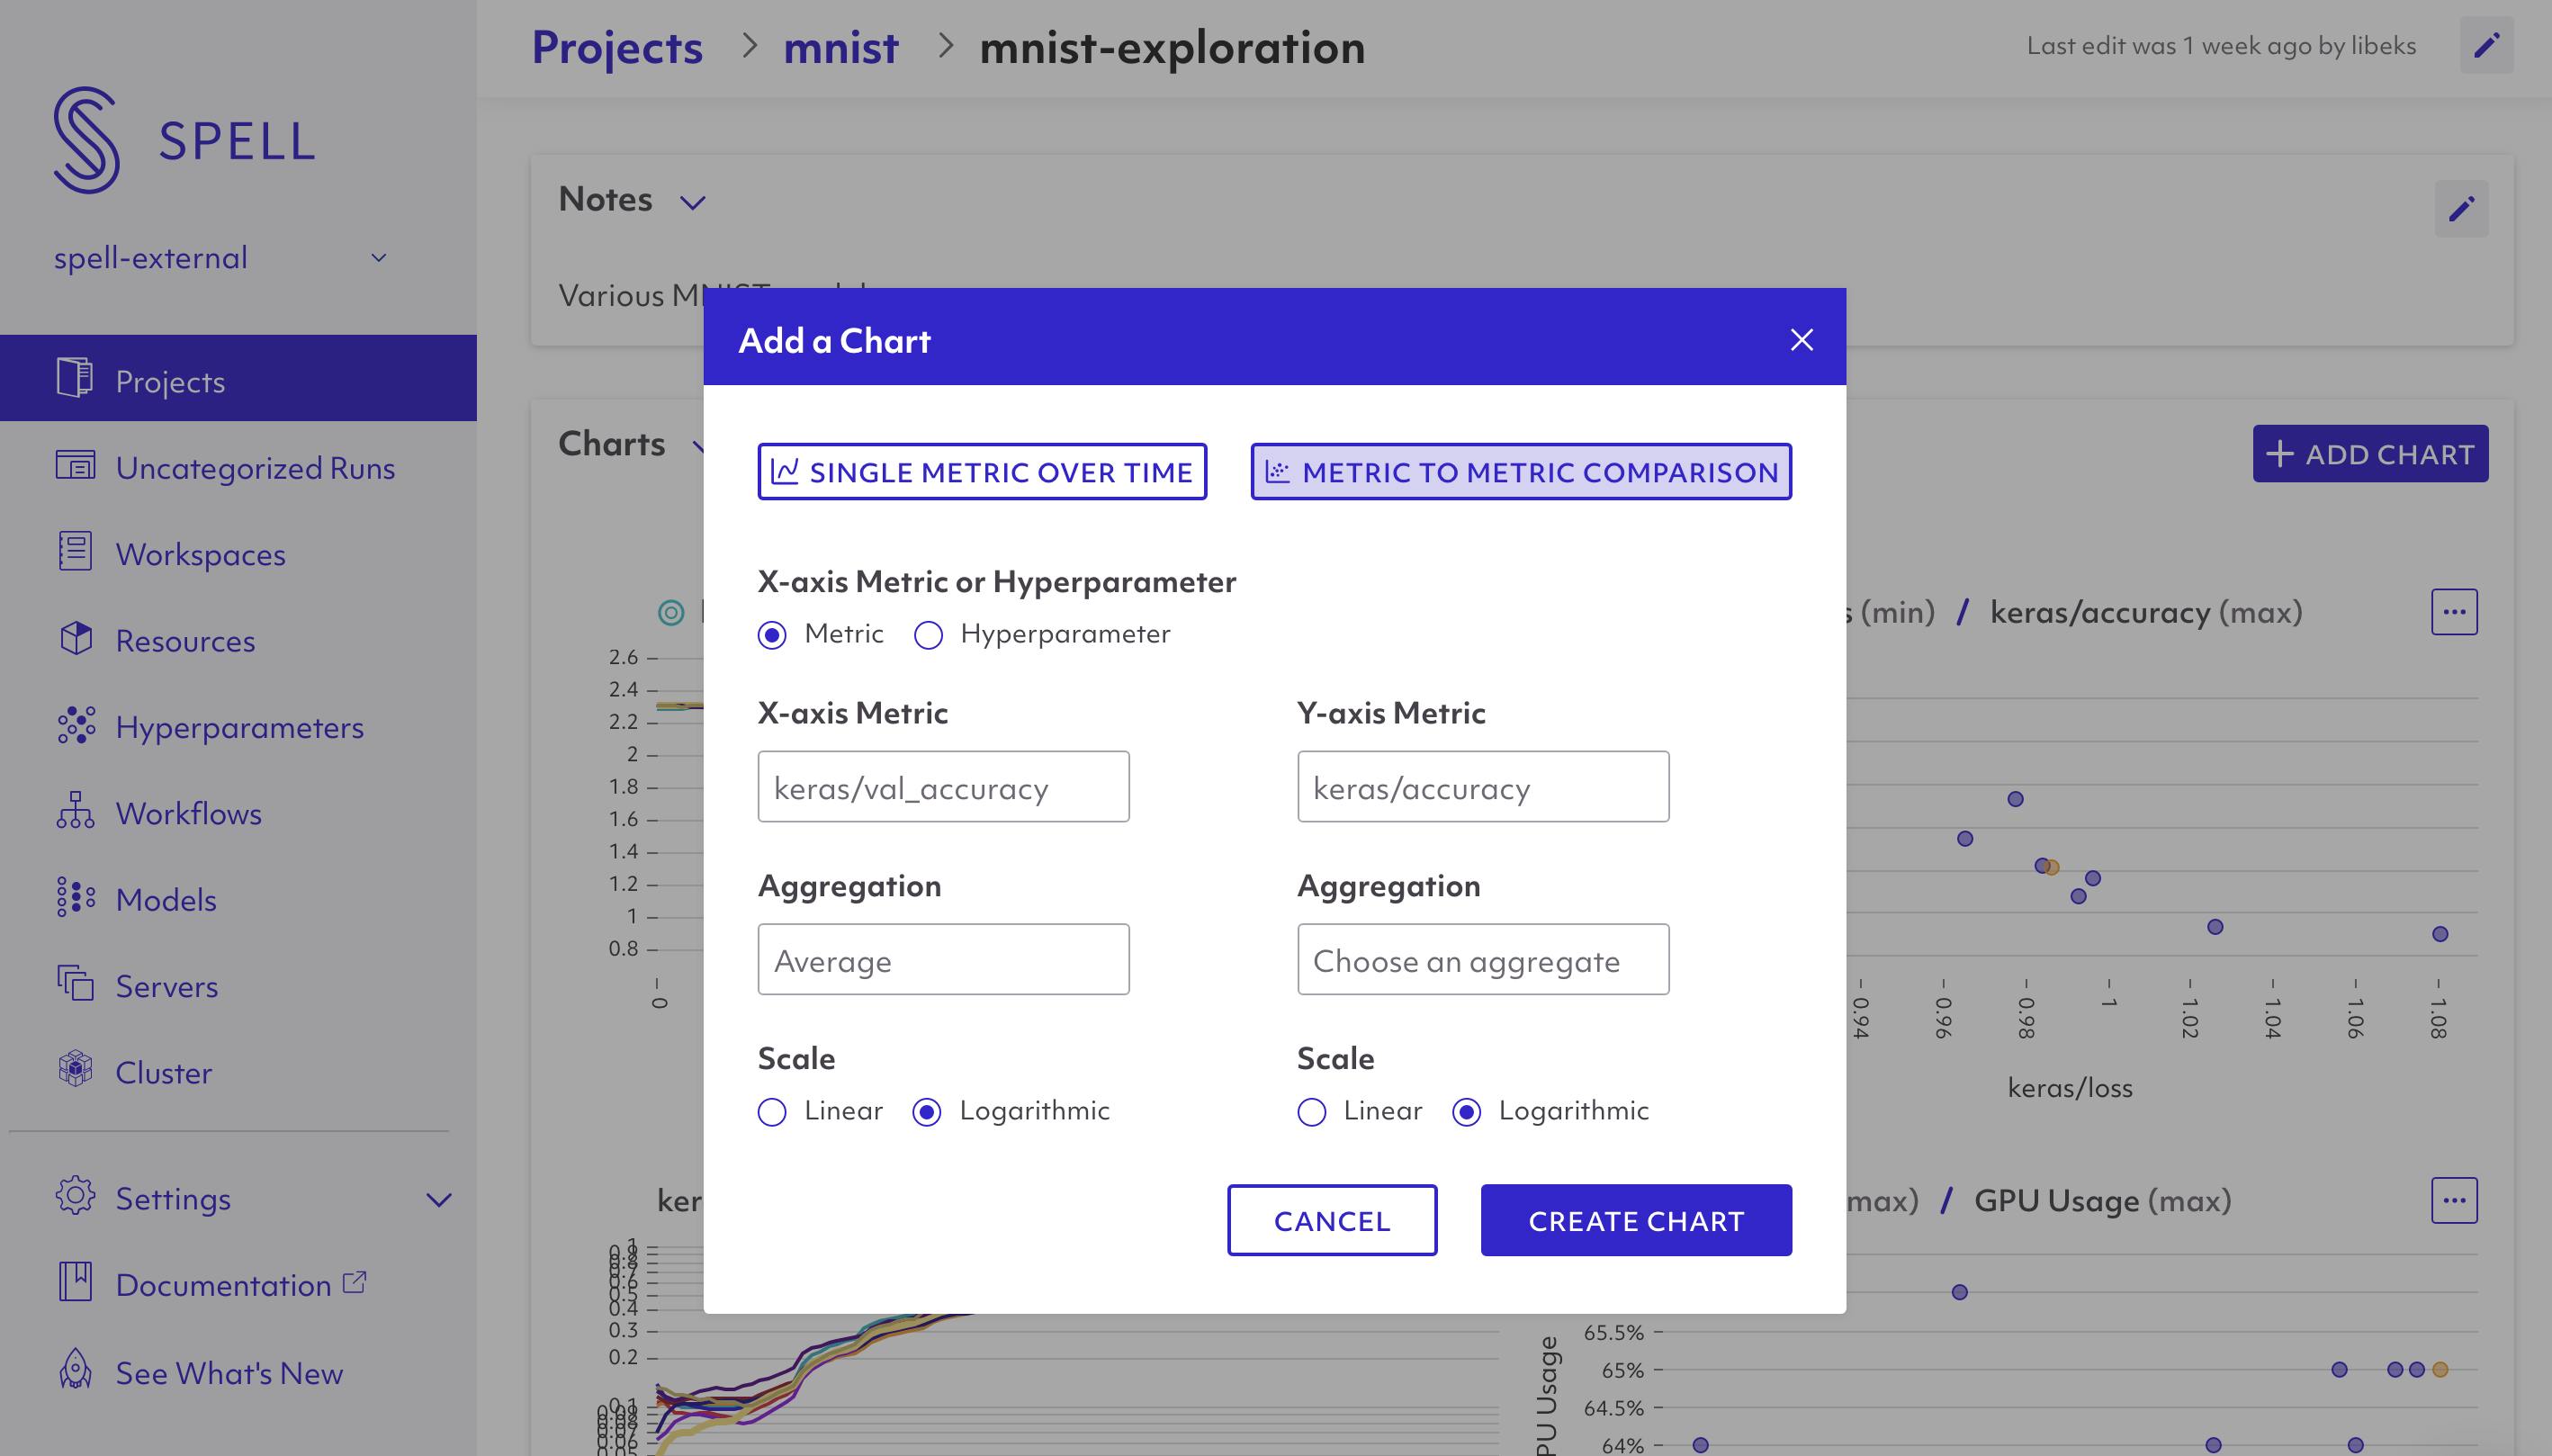Open the Documentation link
This screenshot has height=1456, width=2552.
pos(223,1285)
